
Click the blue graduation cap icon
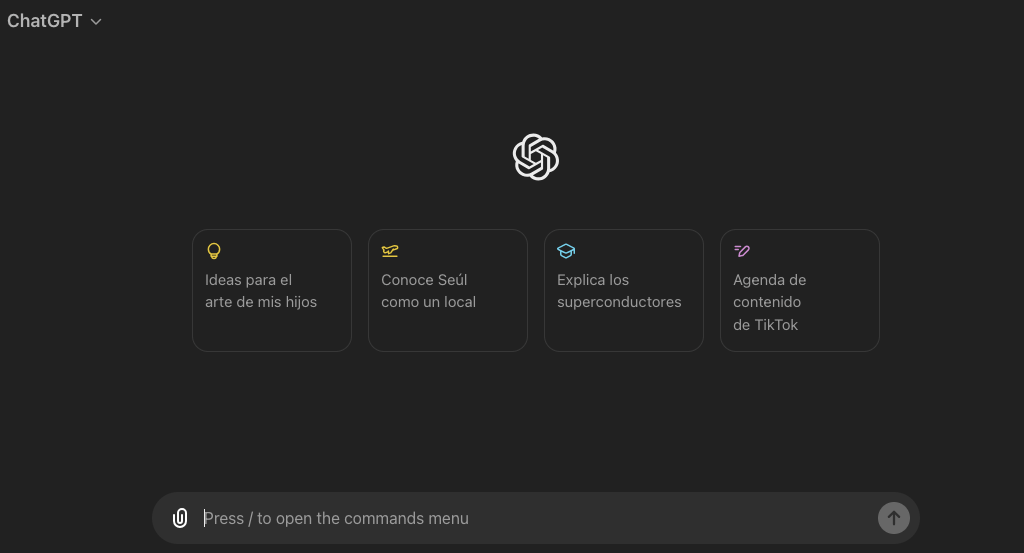pyautogui.click(x=566, y=251)
